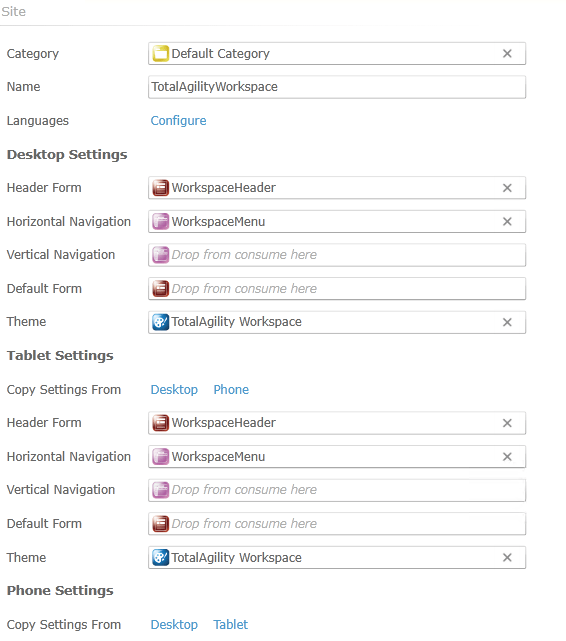The image size is (566, 641).
Task: Click the Desktop Default Form red form icon
Action: pyautogui.click(x=161, y=289)
